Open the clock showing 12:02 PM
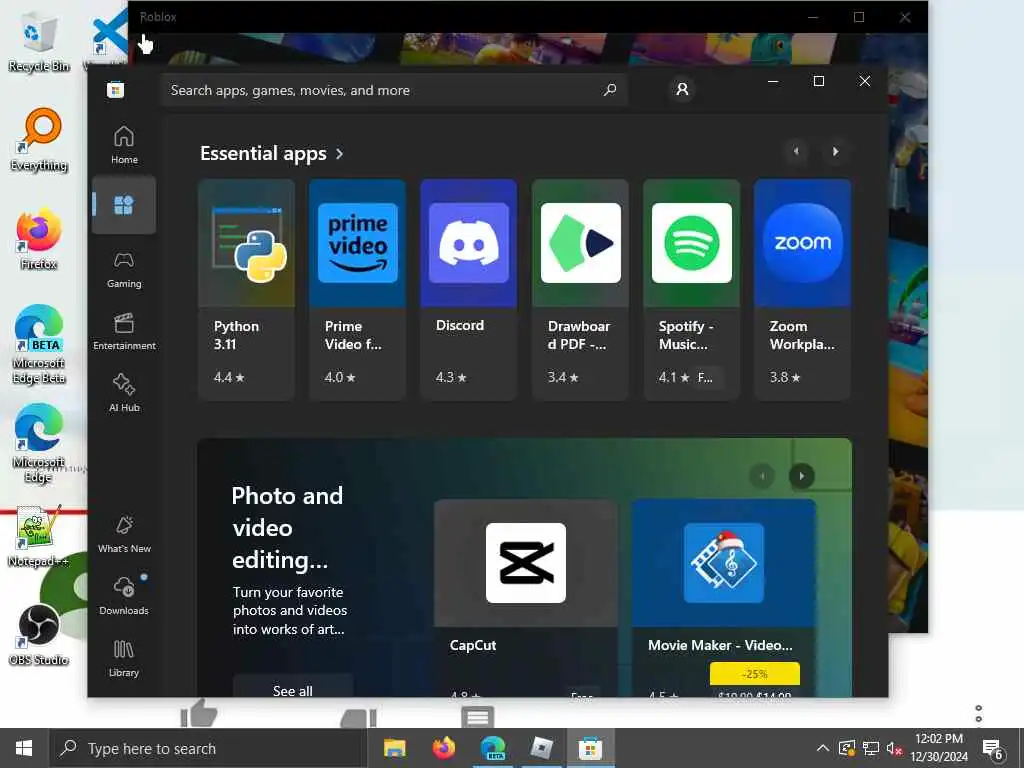This screenshot has width=1024, height=768. click(x=939, y=748)
